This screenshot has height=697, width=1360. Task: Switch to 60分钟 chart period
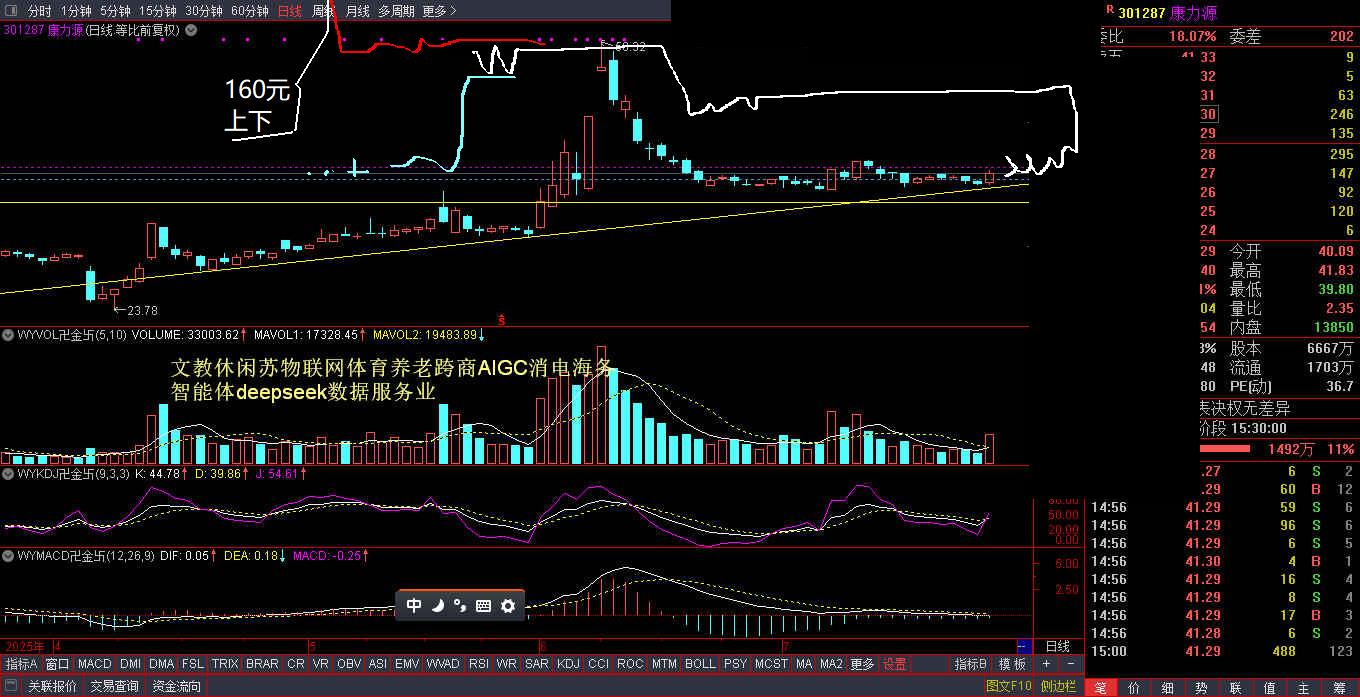250,11
